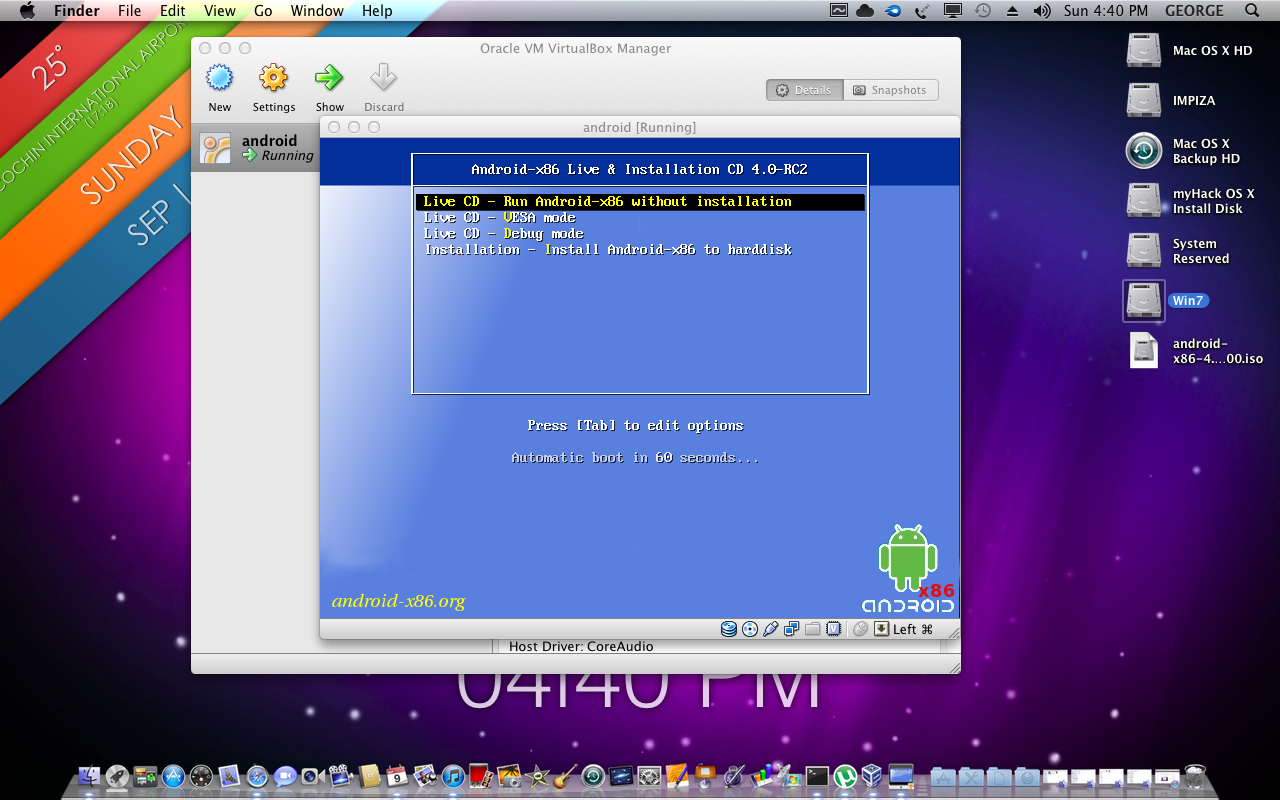Viewport: 1280px width, 800px height.
Task: Open Spotlight search magnifier
Action: (1252, 11)
